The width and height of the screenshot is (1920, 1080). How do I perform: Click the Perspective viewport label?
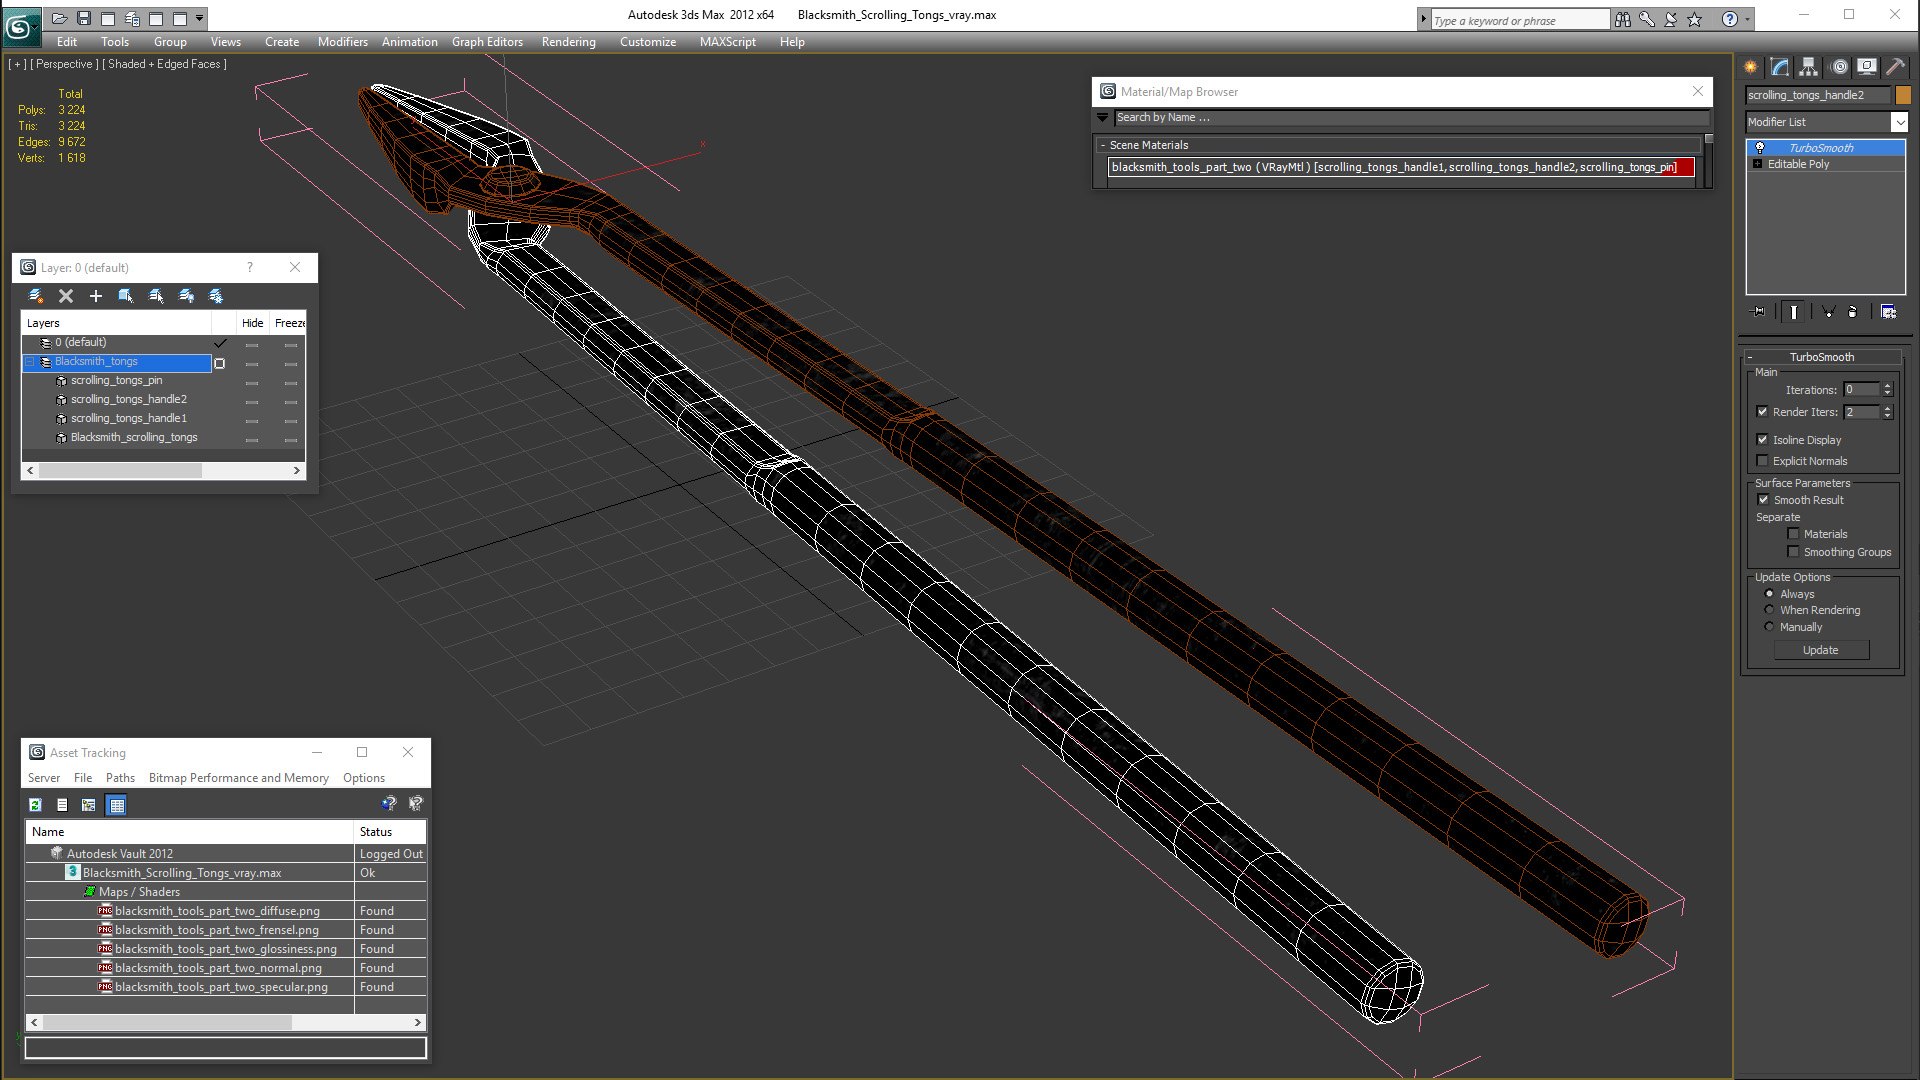tap(64, 64)
